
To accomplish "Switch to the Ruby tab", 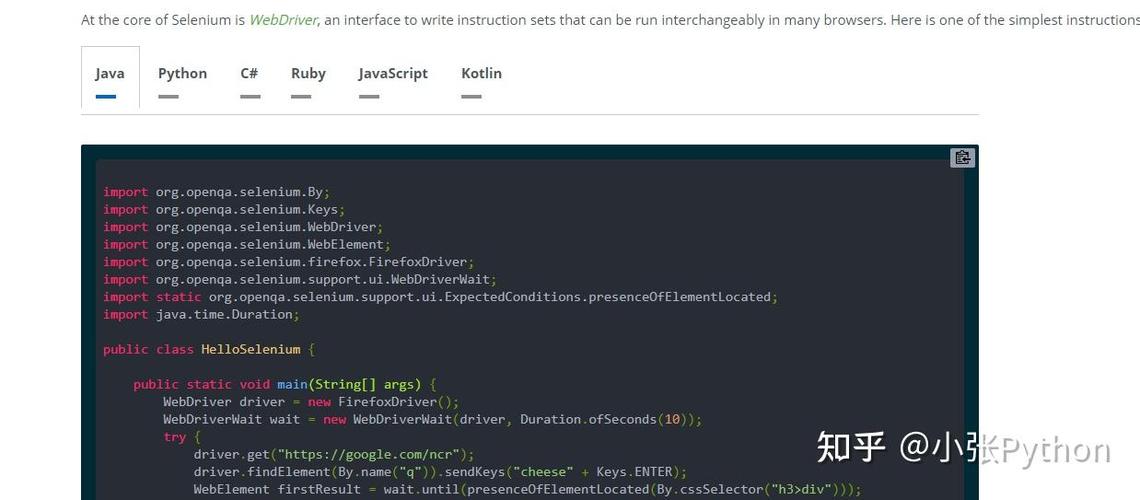I will tap(308, 74).
